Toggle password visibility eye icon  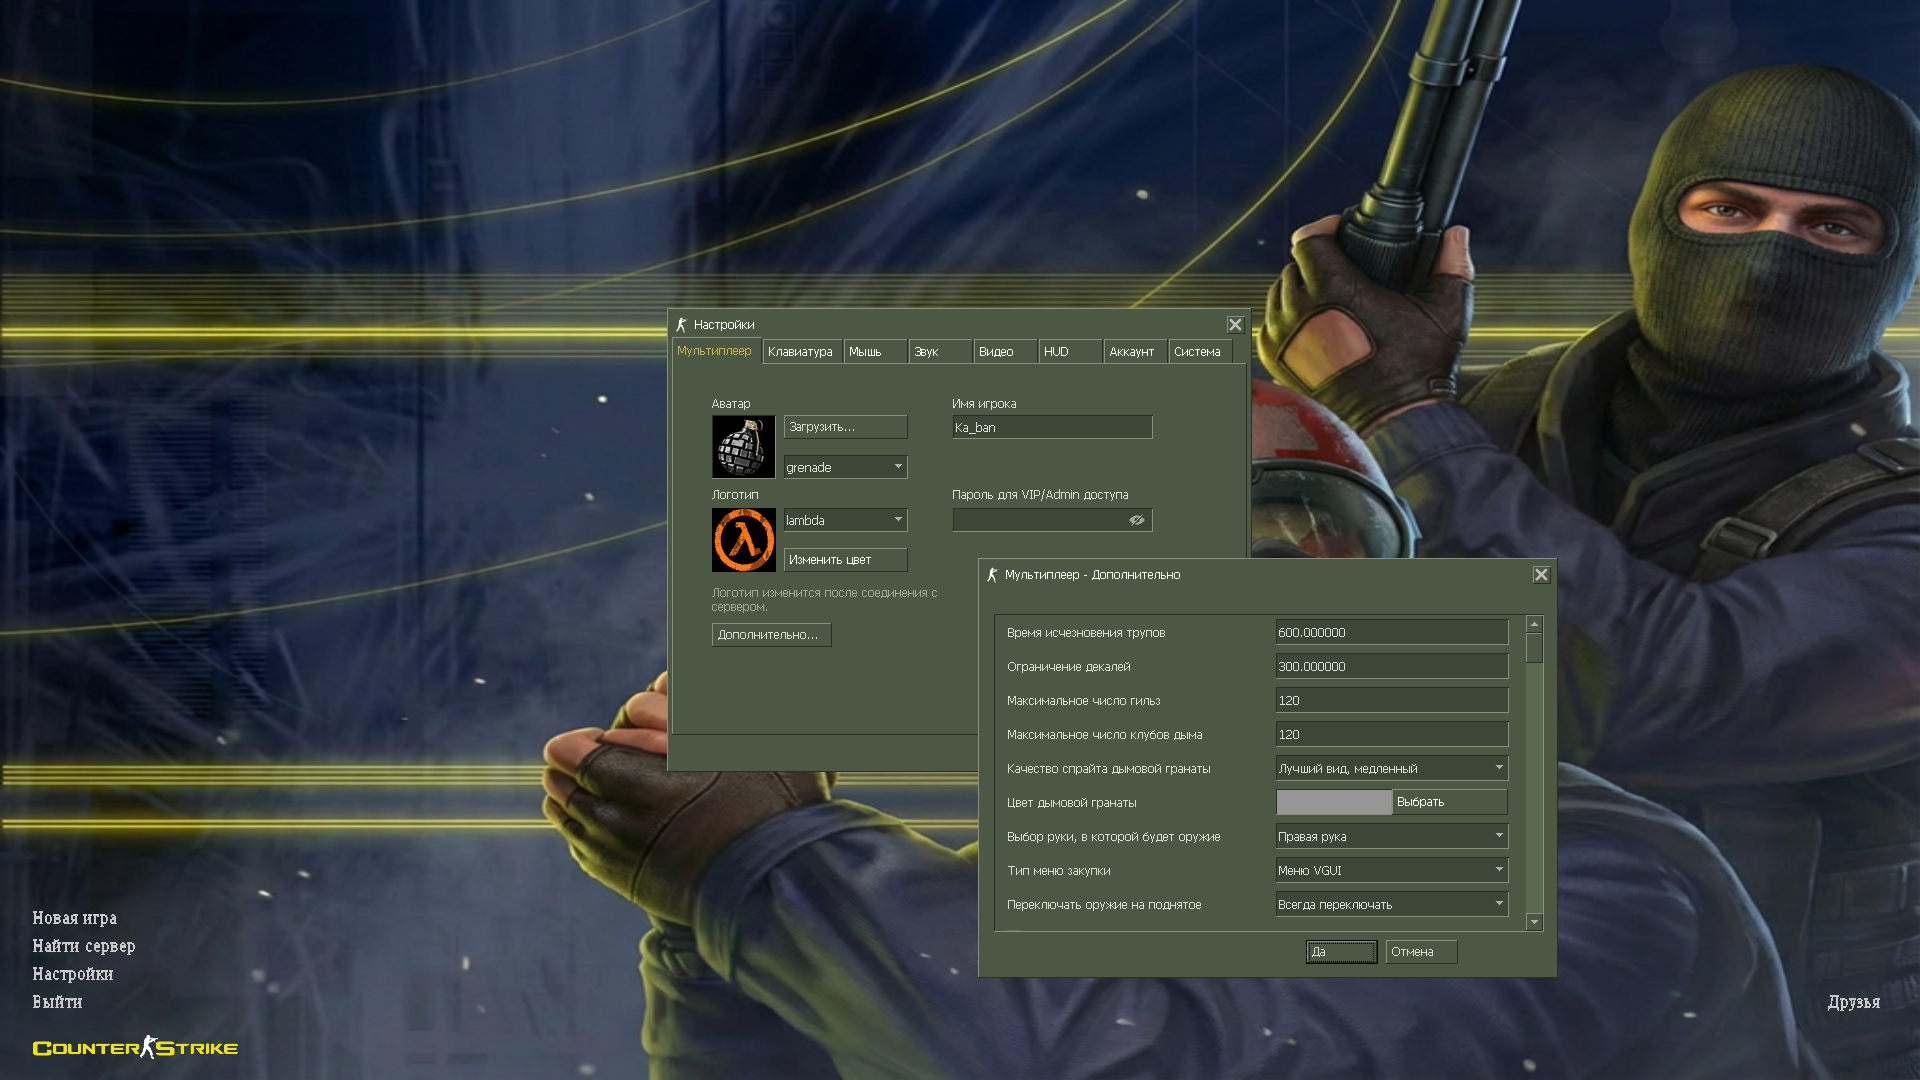pyautogui.click(x=1137, y=520)
